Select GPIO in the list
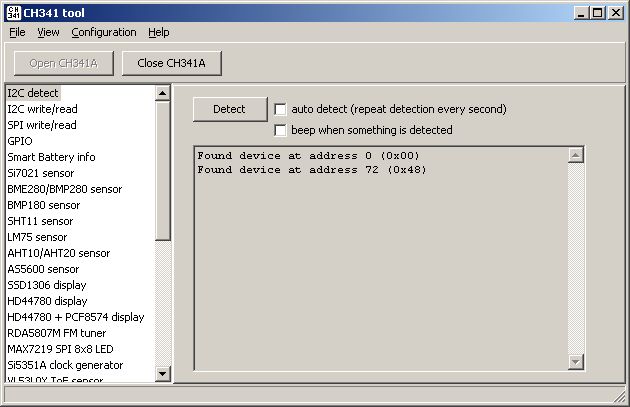The image size is (630, 407). [x=20, y=141]
